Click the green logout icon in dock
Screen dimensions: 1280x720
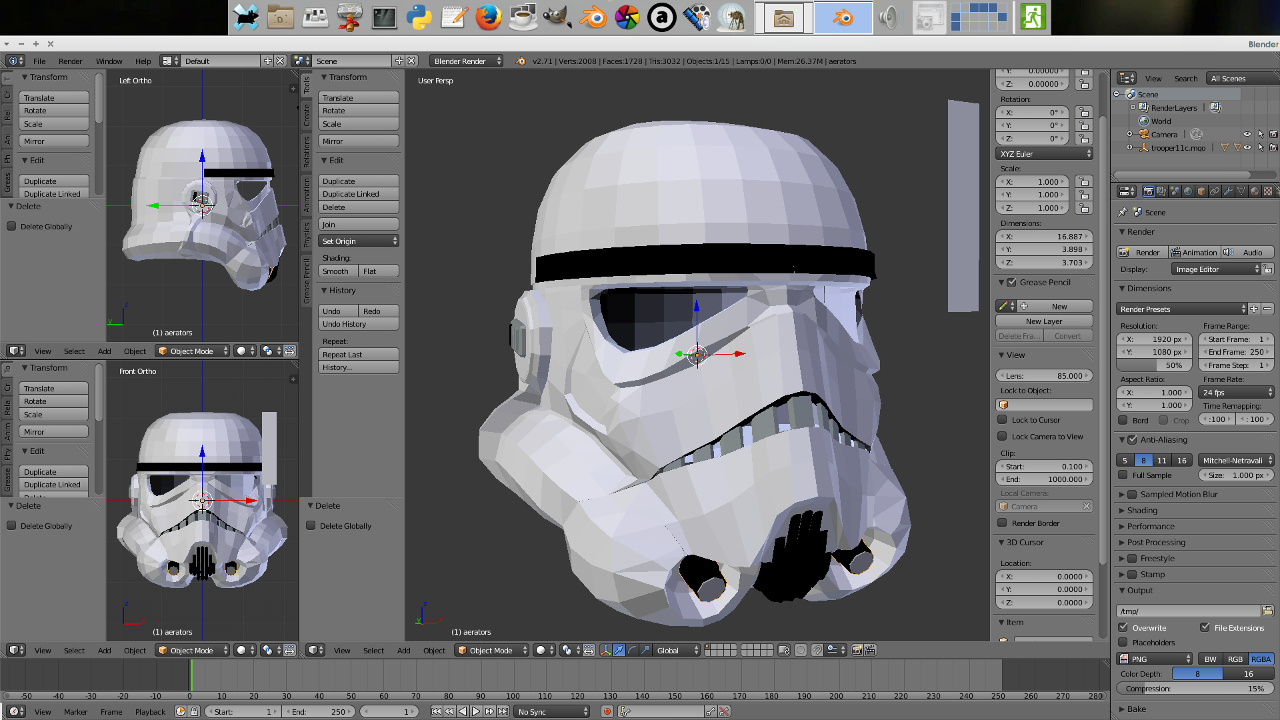pos(1033,17)
